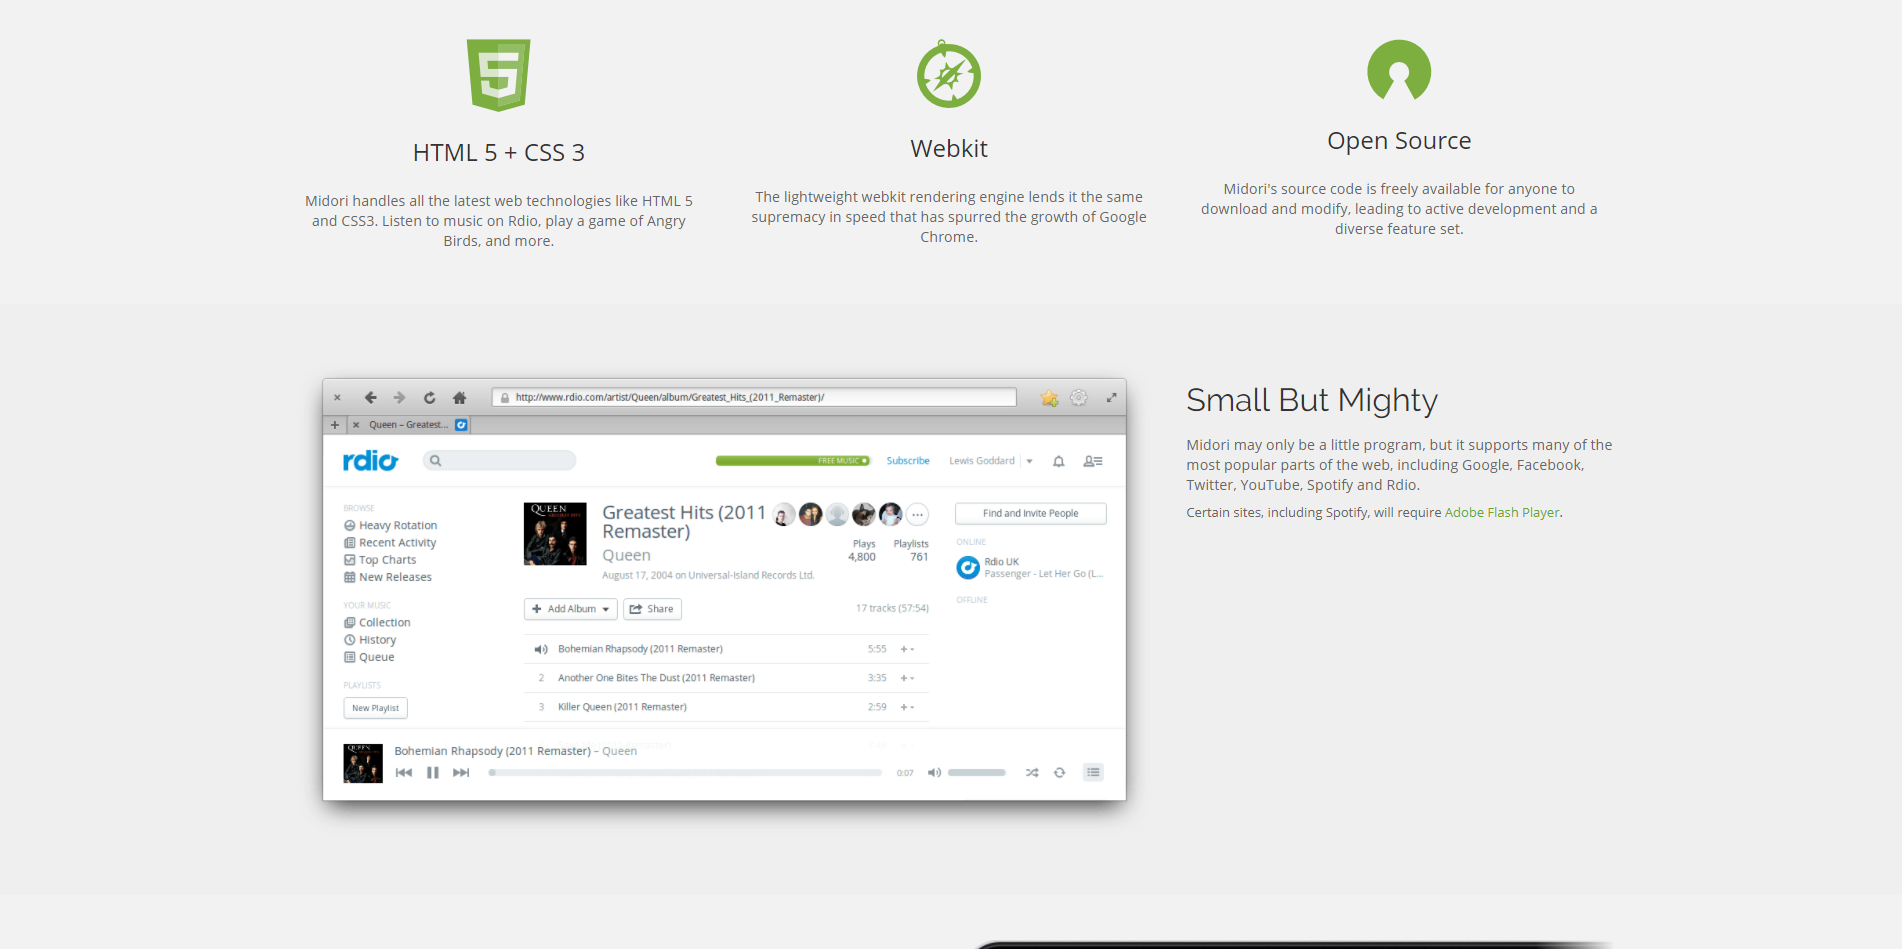Open the Add Album dropdown
This screenshot has height=949, width=1902.
coord(570,609)
